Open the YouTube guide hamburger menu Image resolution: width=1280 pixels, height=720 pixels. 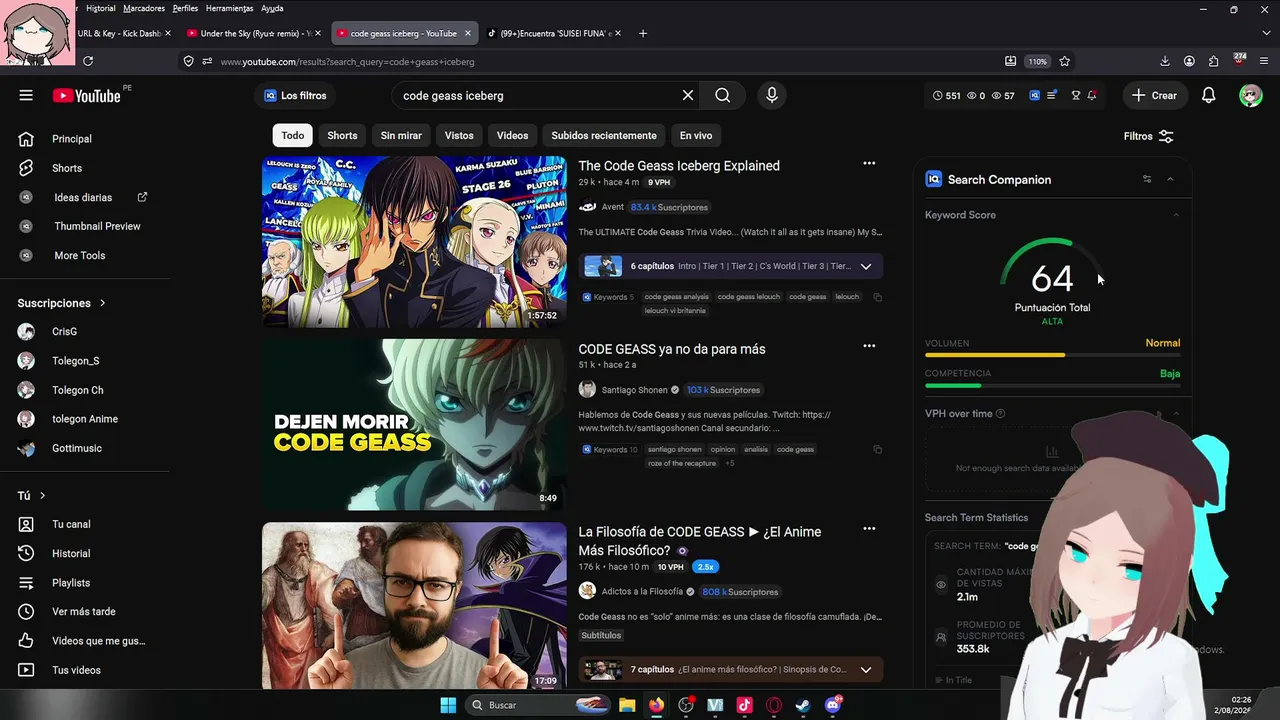[x=26, y=96]
